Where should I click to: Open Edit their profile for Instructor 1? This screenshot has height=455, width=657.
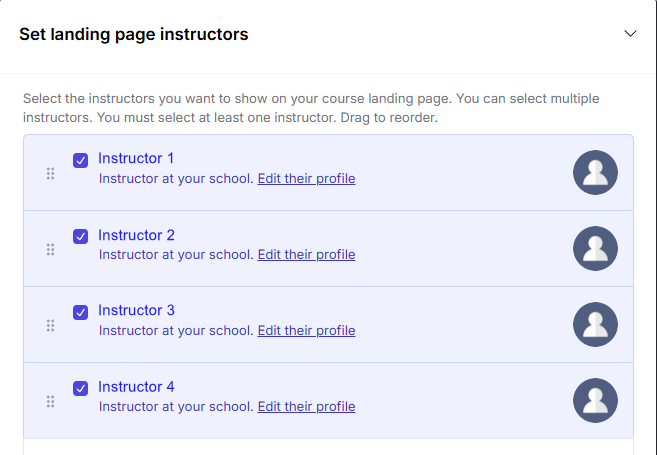(x=306, y=179)
